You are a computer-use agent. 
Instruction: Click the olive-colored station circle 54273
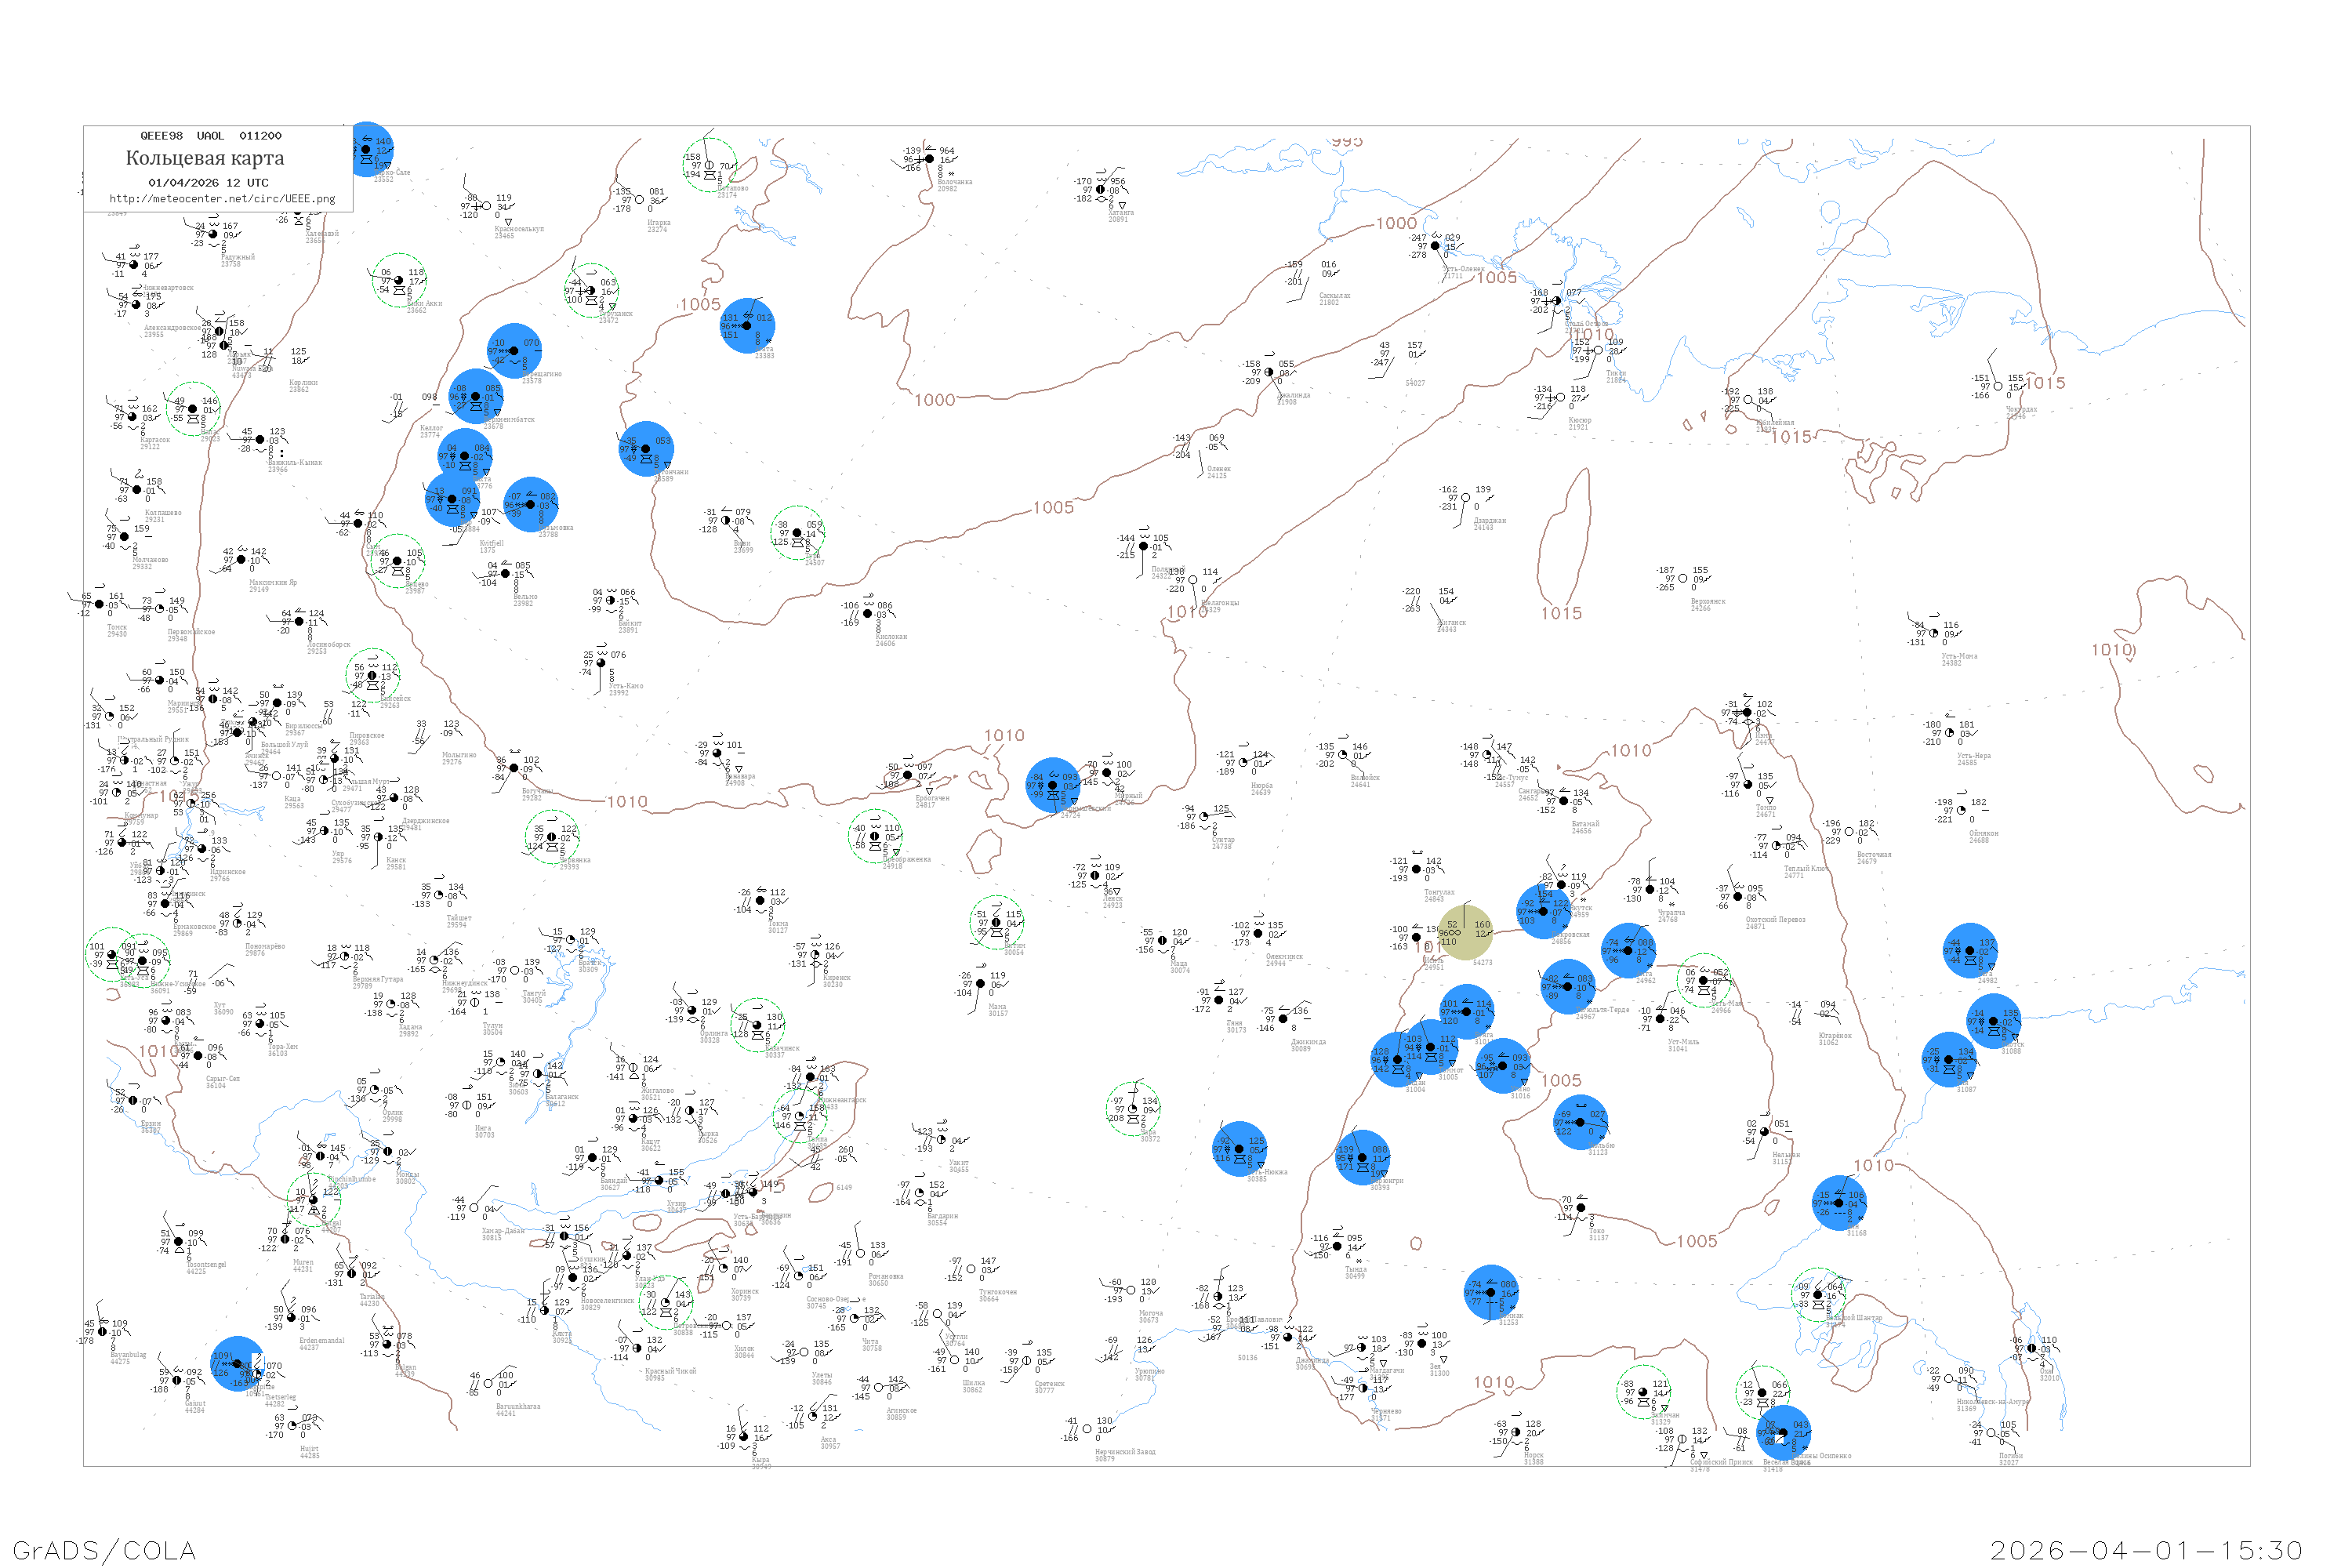[x=1465, y=932]
